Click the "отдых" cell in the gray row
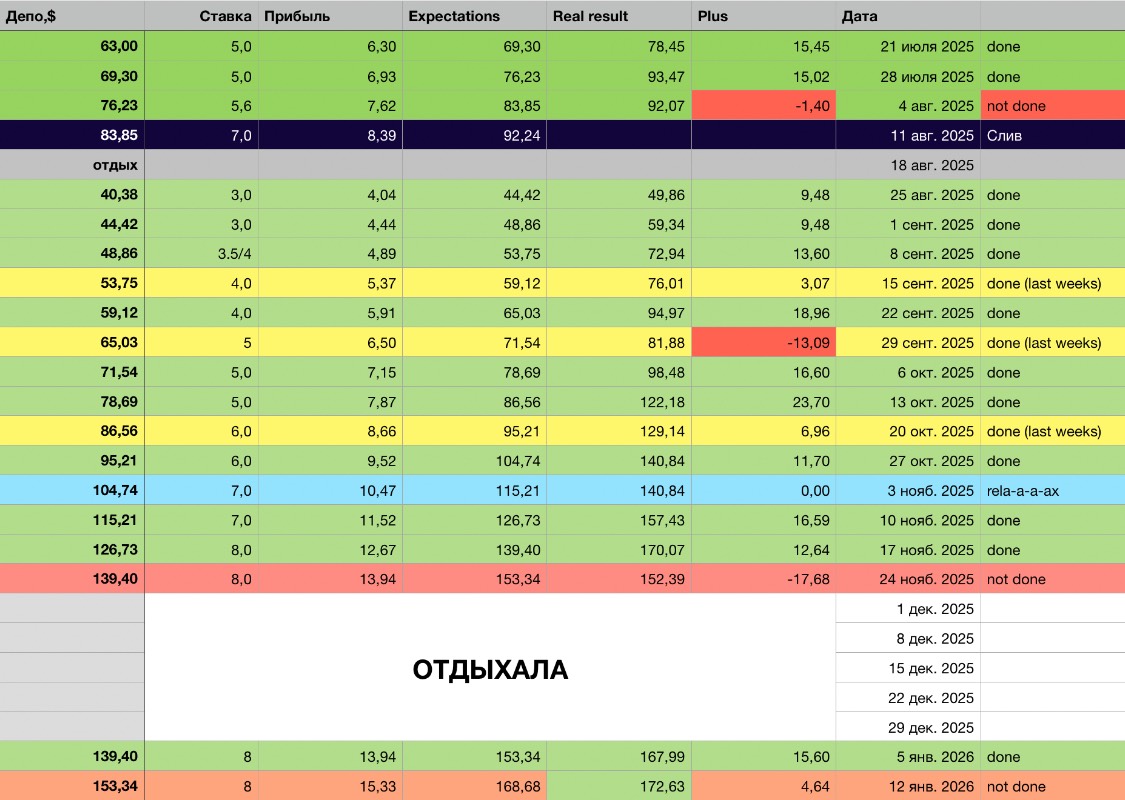The height and width of the screenshot is (800, 1125). [72, 165]
